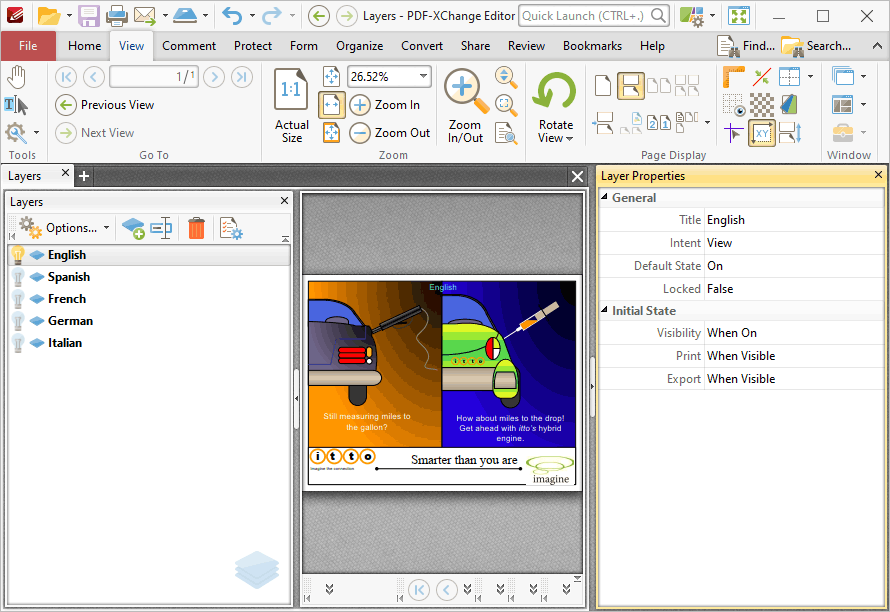Image resolution: width=890 pixels, height=612 pixels.
Task: Go to first page button
Action: pyautogui.click(x=66, y=77)
